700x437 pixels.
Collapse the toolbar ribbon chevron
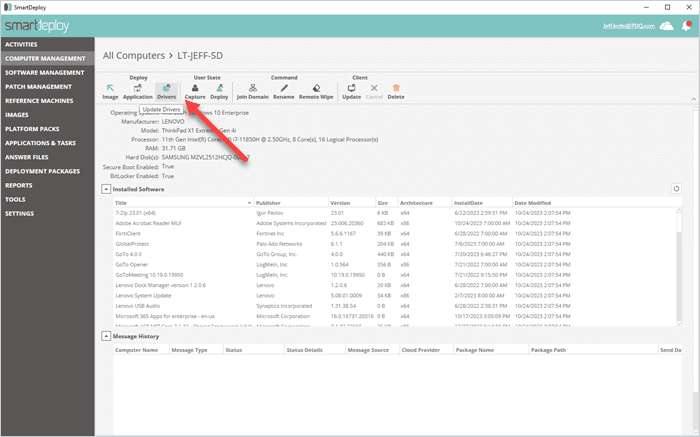693,99
